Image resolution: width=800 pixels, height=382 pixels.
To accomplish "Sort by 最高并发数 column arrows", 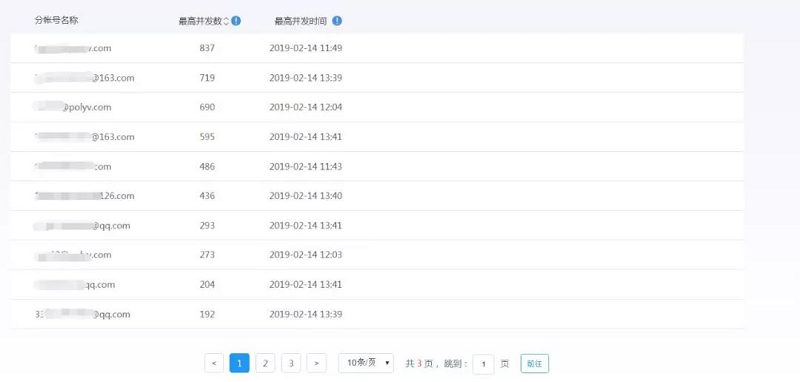I will (227, 21).
